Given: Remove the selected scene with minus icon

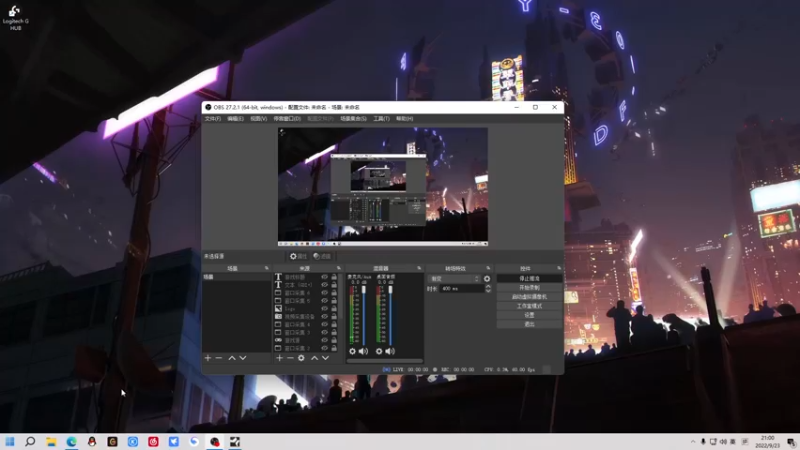Looking at the screenshot, I should click(219, 358).
